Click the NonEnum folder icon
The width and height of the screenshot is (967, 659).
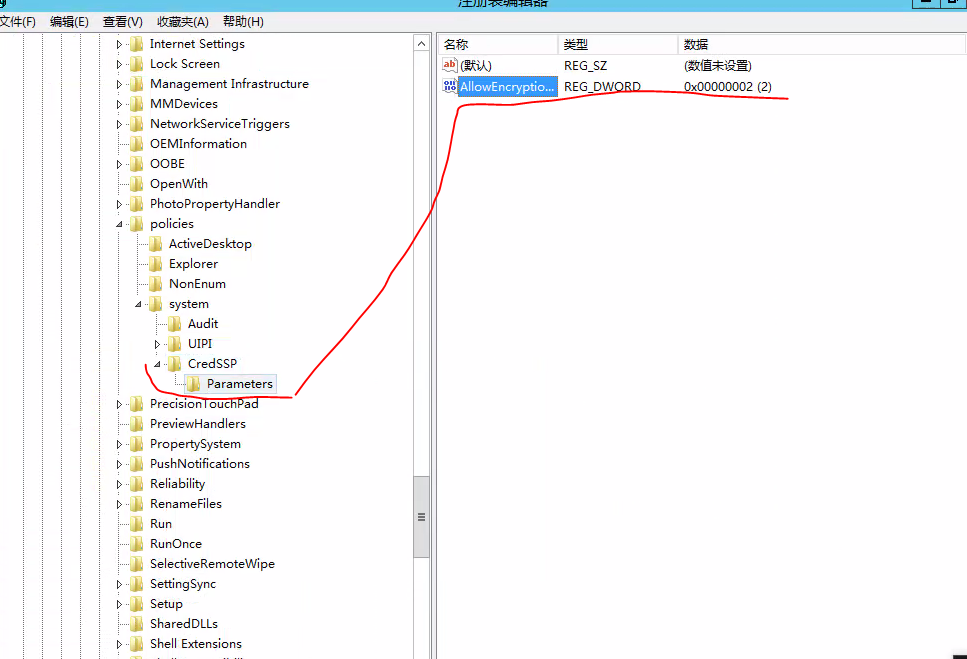155,284
